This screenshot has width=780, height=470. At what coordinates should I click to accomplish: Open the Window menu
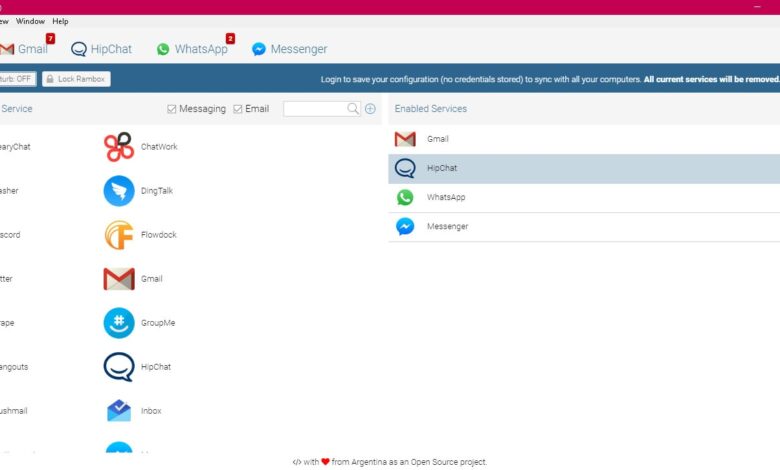30,21
